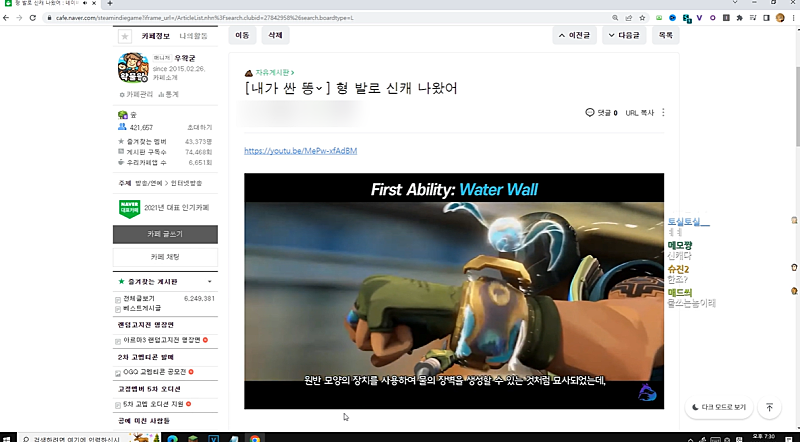Click chat username 메모짱
This screenshot has width=800, height=442.
[x=680, y=245]
